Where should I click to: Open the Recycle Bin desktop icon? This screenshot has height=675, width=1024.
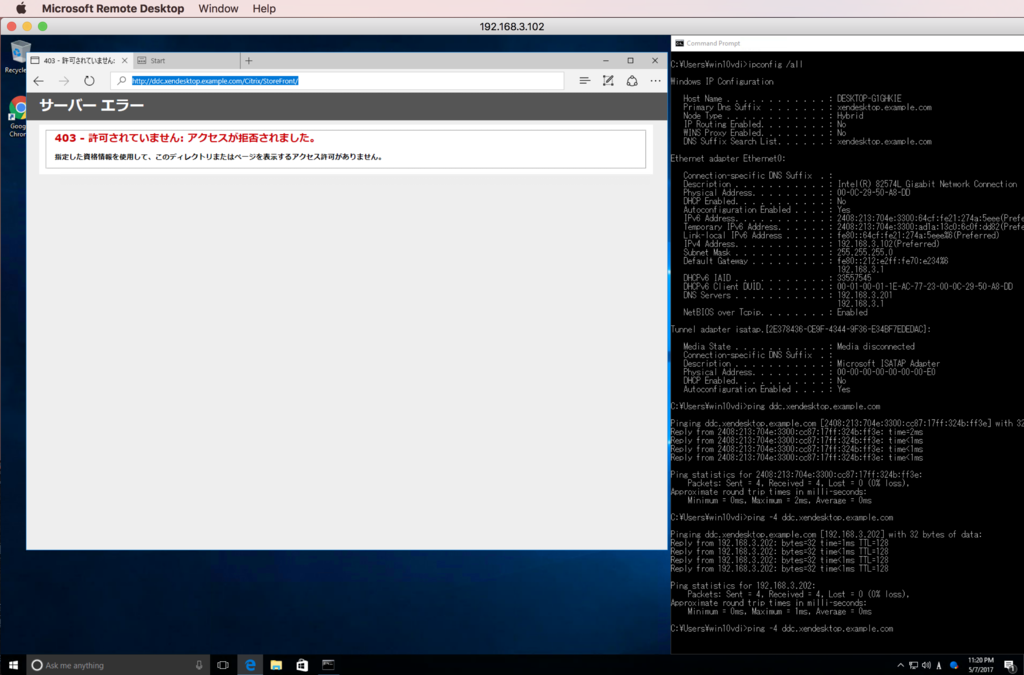coord(18,57)
